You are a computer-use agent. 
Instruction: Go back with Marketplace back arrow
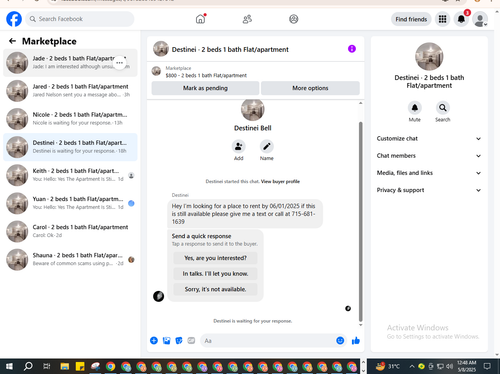pyautogui.click(x=12, y=41)
